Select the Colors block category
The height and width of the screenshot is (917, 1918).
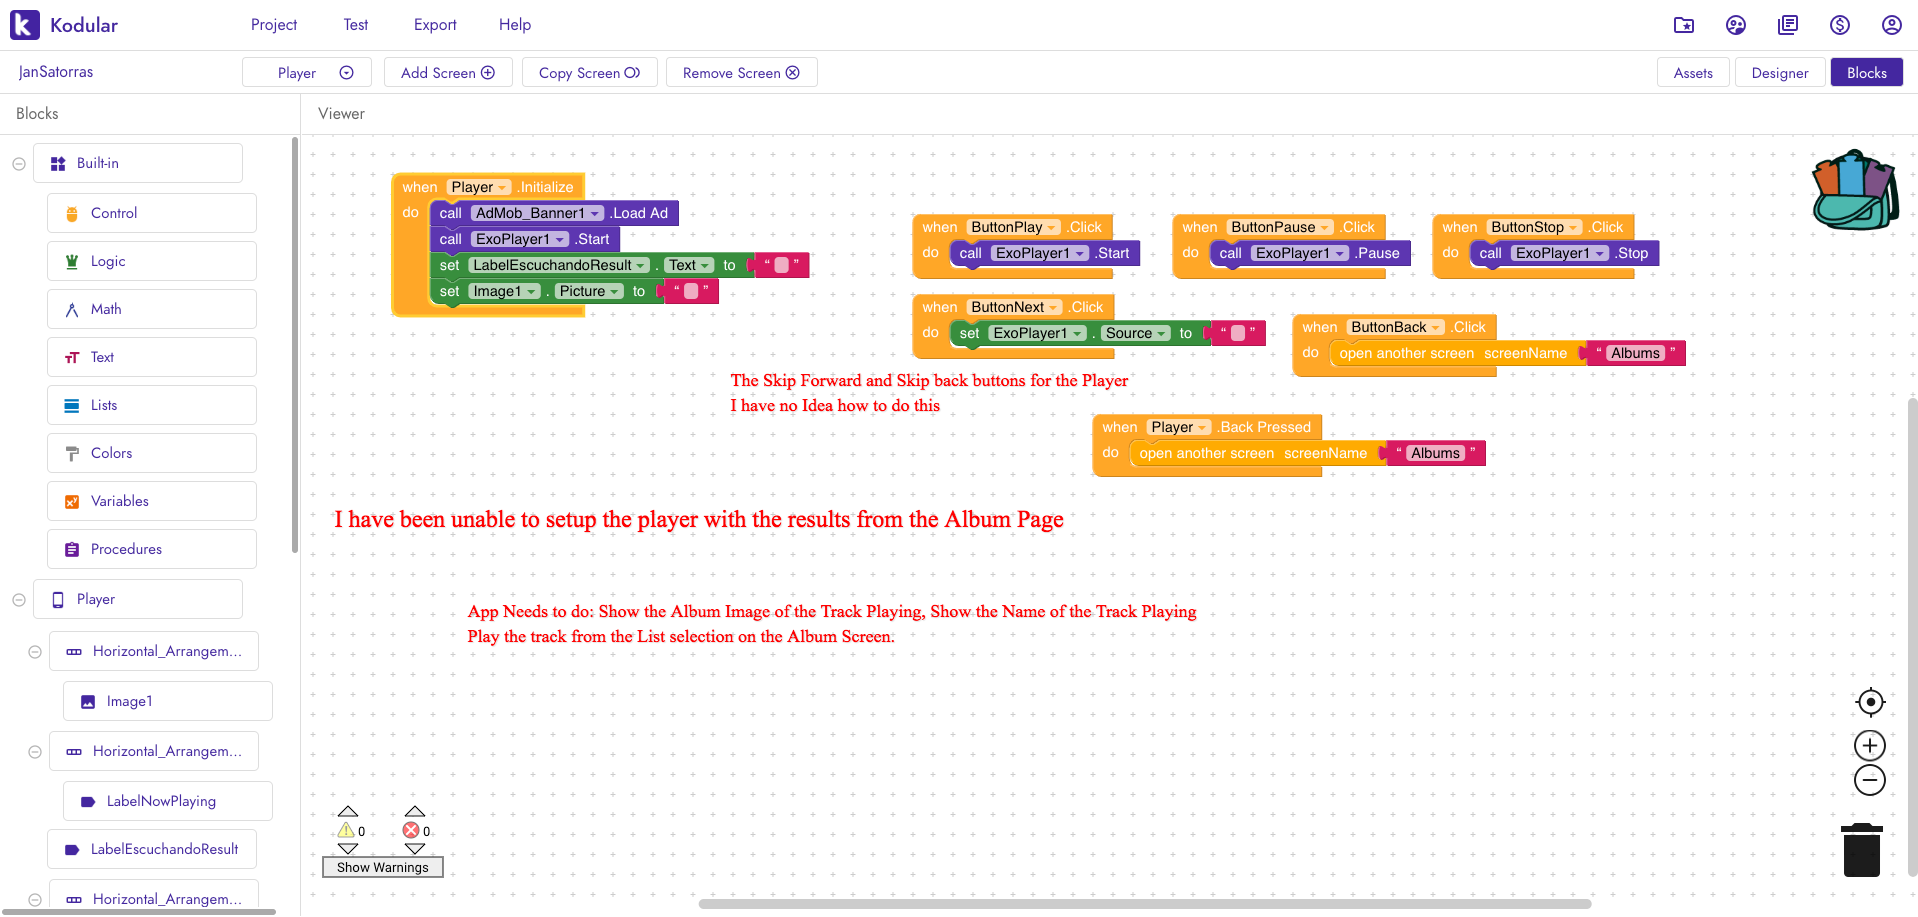[x=111, y=453]
